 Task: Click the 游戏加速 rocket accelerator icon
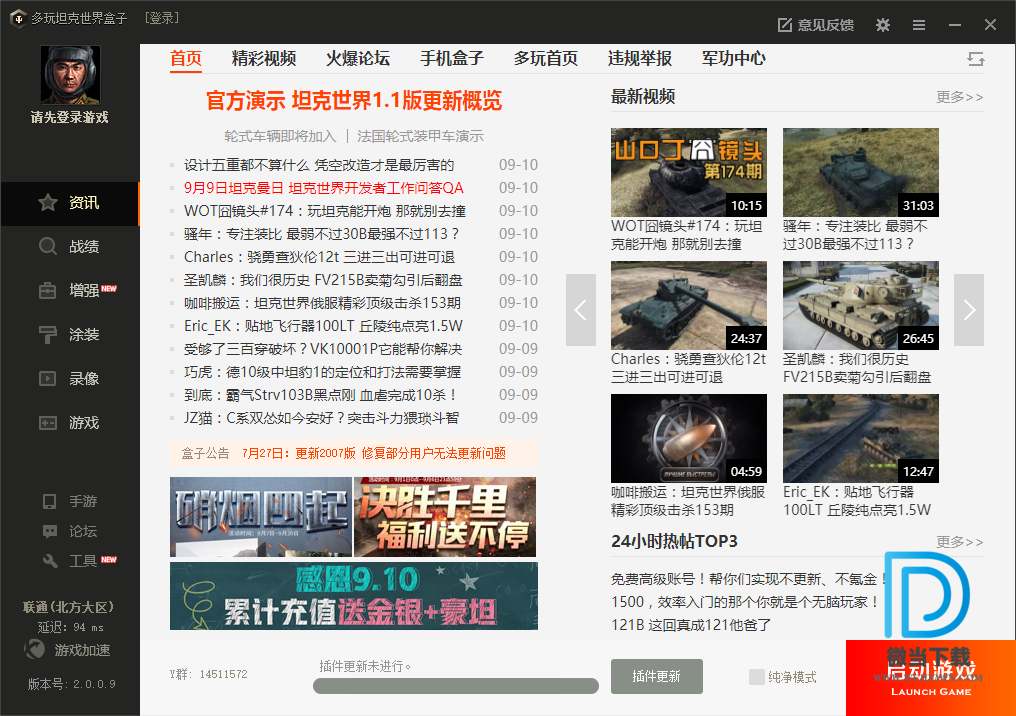[34, 649]
